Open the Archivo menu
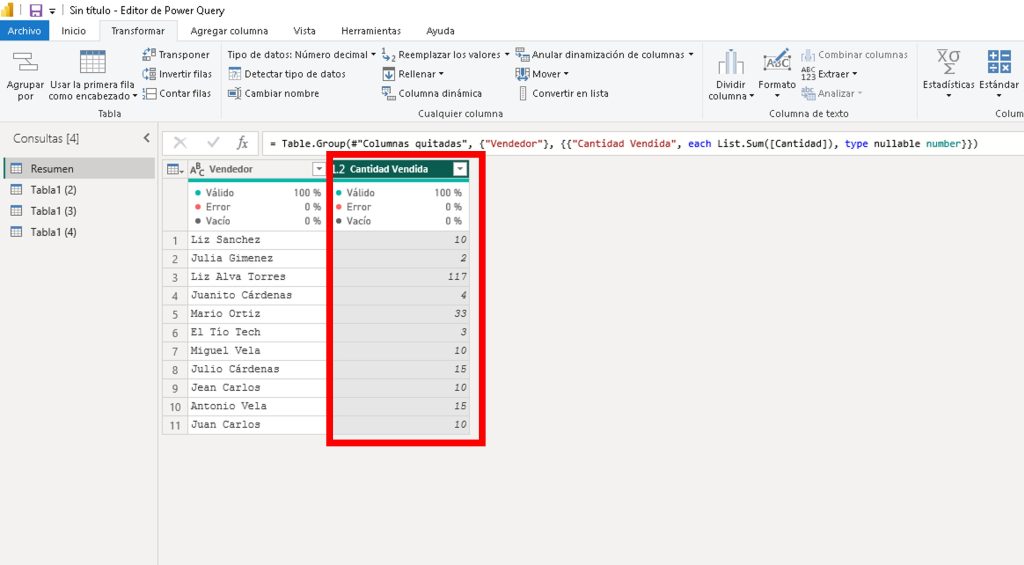1024x565 pixels. pyautogui.click(x=24, y=31)
